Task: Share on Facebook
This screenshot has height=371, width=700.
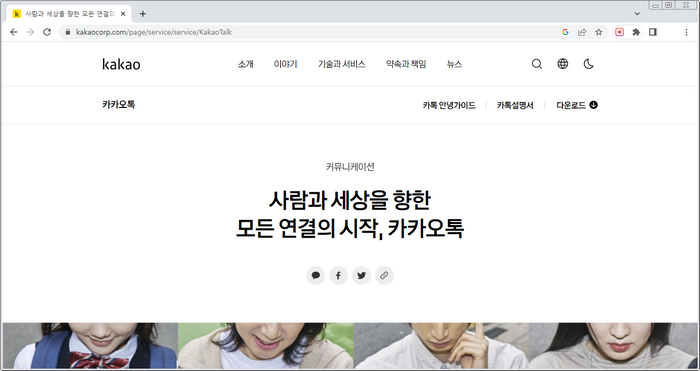Action: (338, 275)
